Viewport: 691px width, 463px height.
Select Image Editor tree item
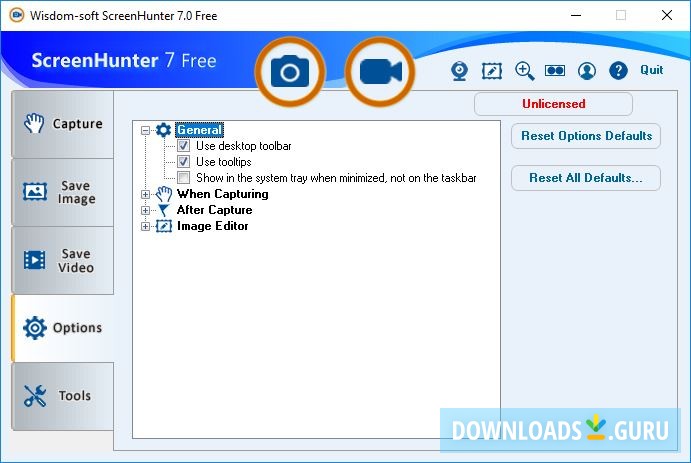point(212,226)
